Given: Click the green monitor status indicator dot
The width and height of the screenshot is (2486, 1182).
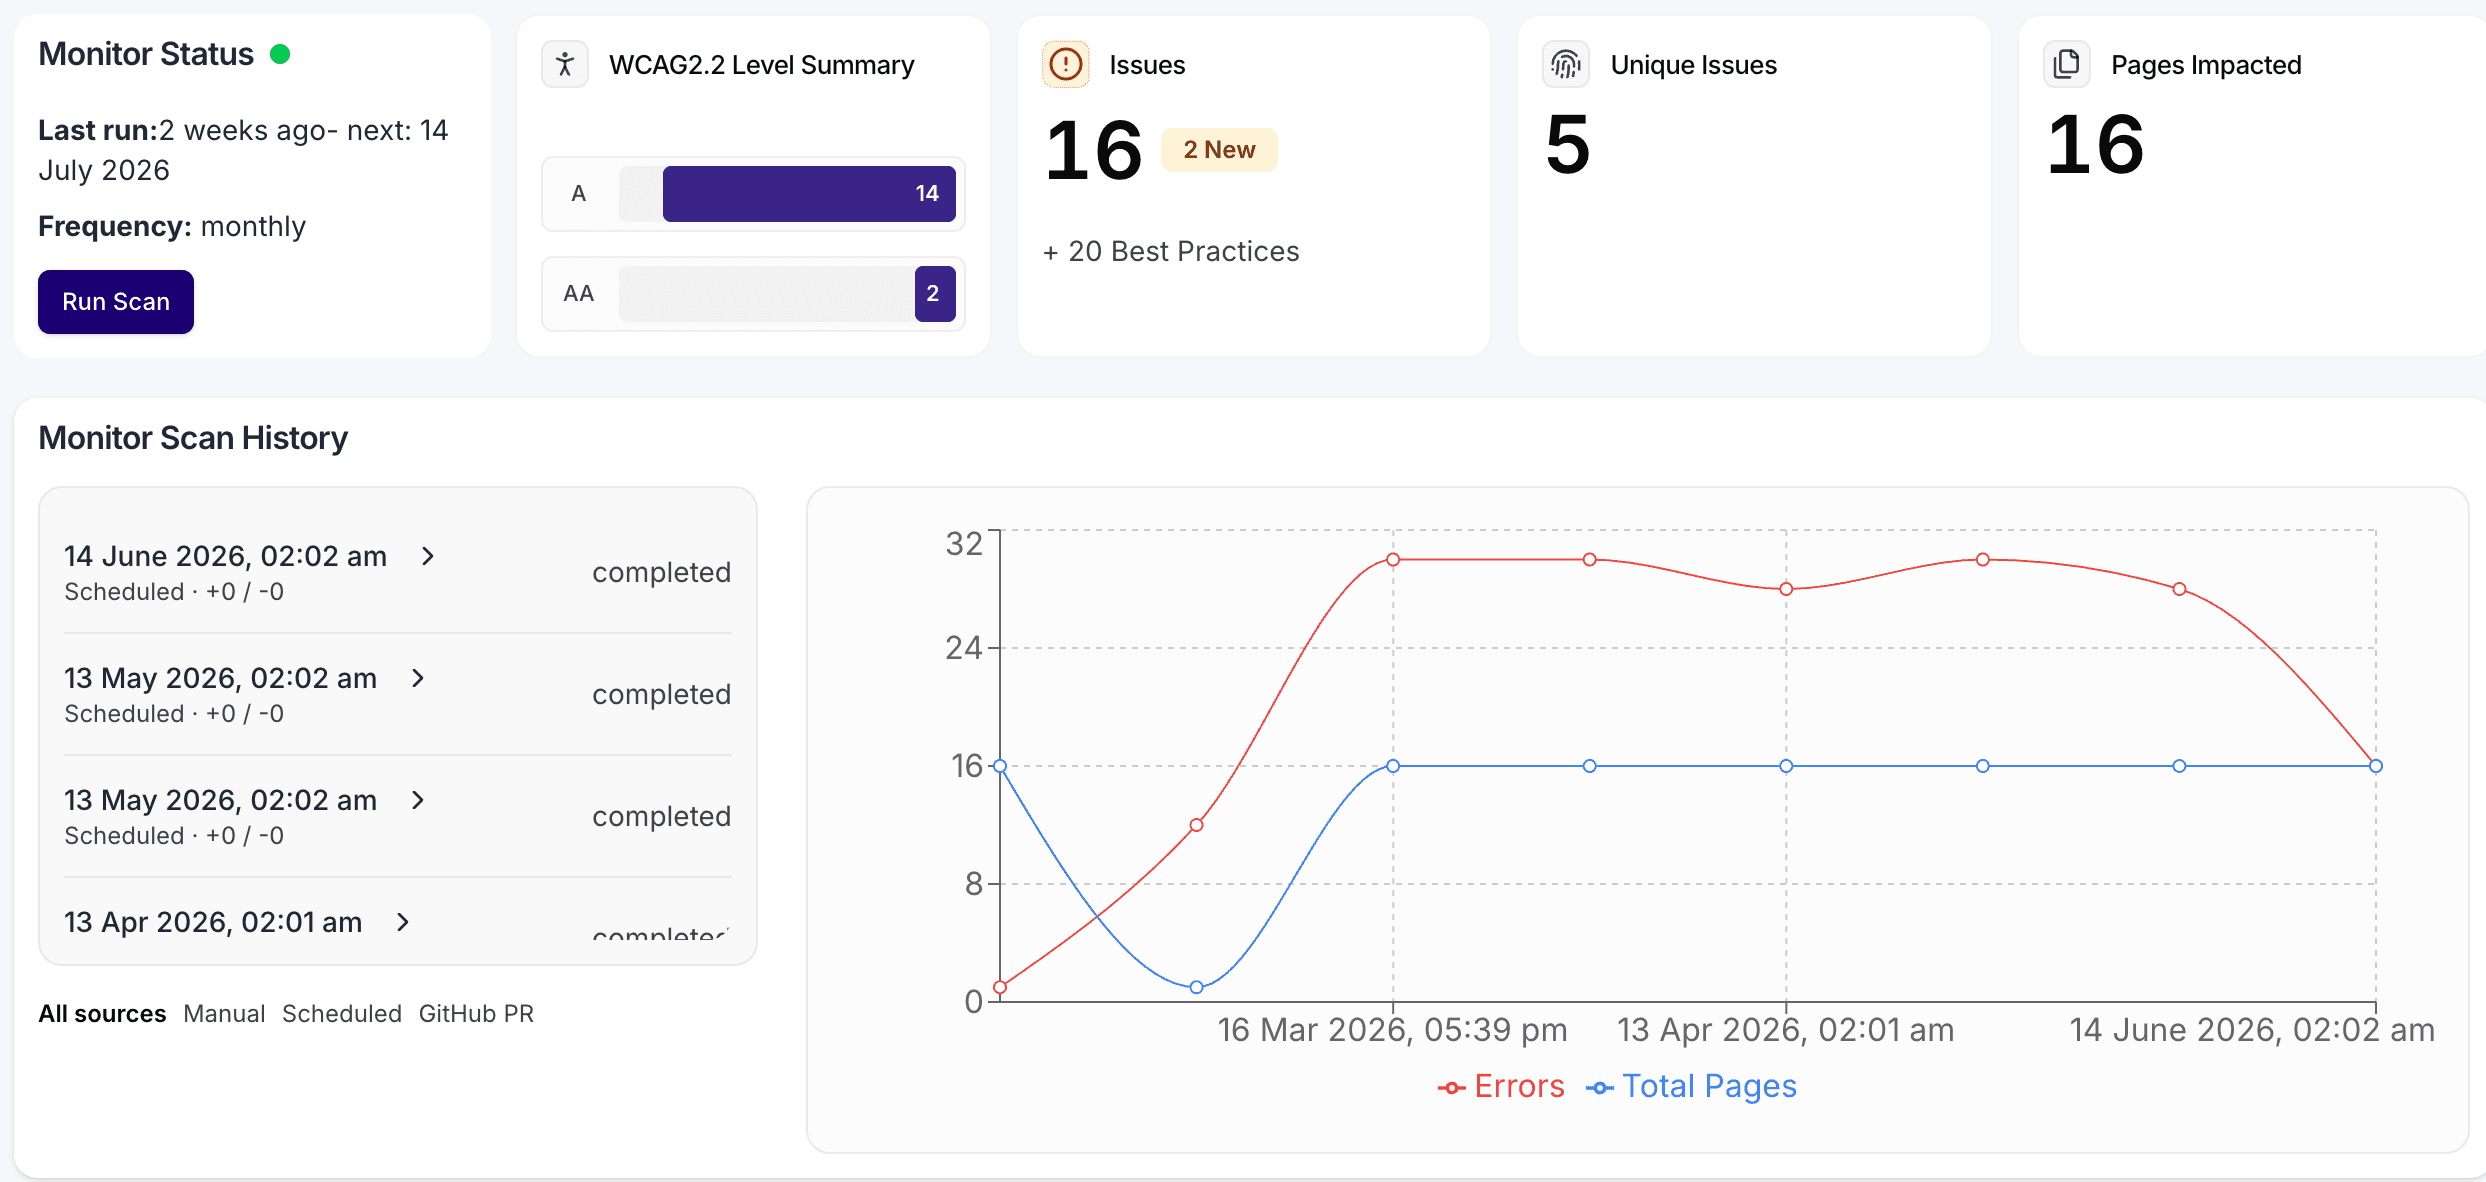Looking at the screenshot, I should (280, 54).
